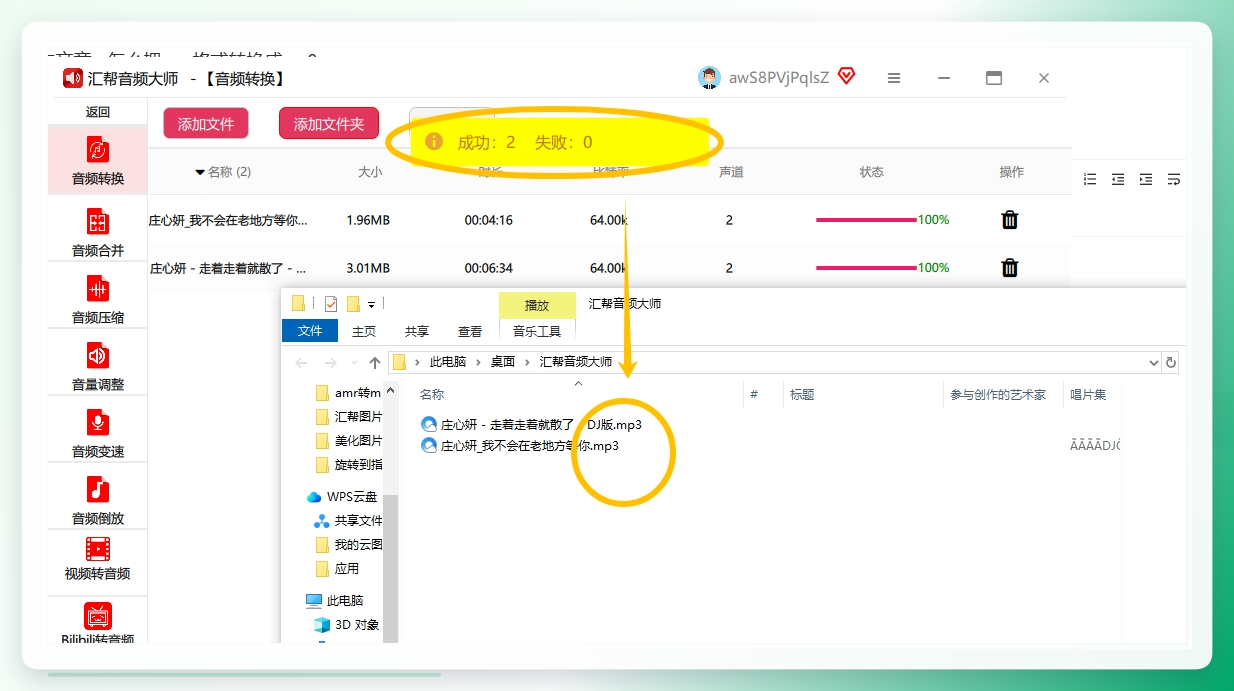Open the Bilibili转音频 tool
The height and width of the screenshot is (691, 1234).
98,624
